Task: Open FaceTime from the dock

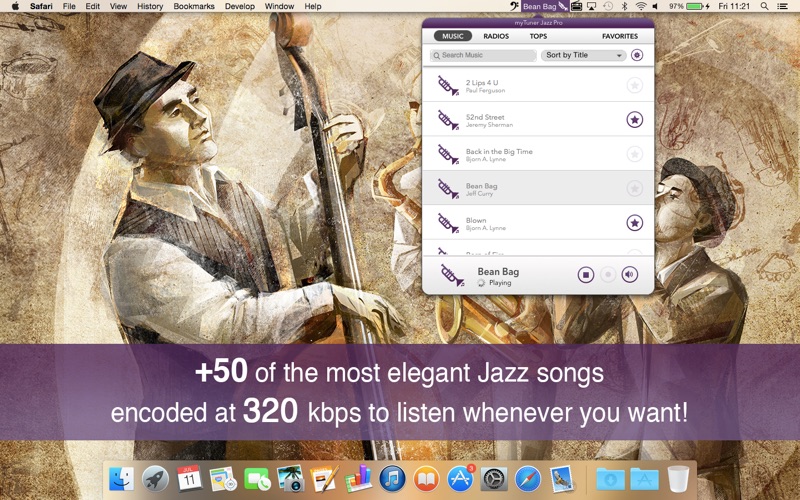Action: (x=257, y=479)
